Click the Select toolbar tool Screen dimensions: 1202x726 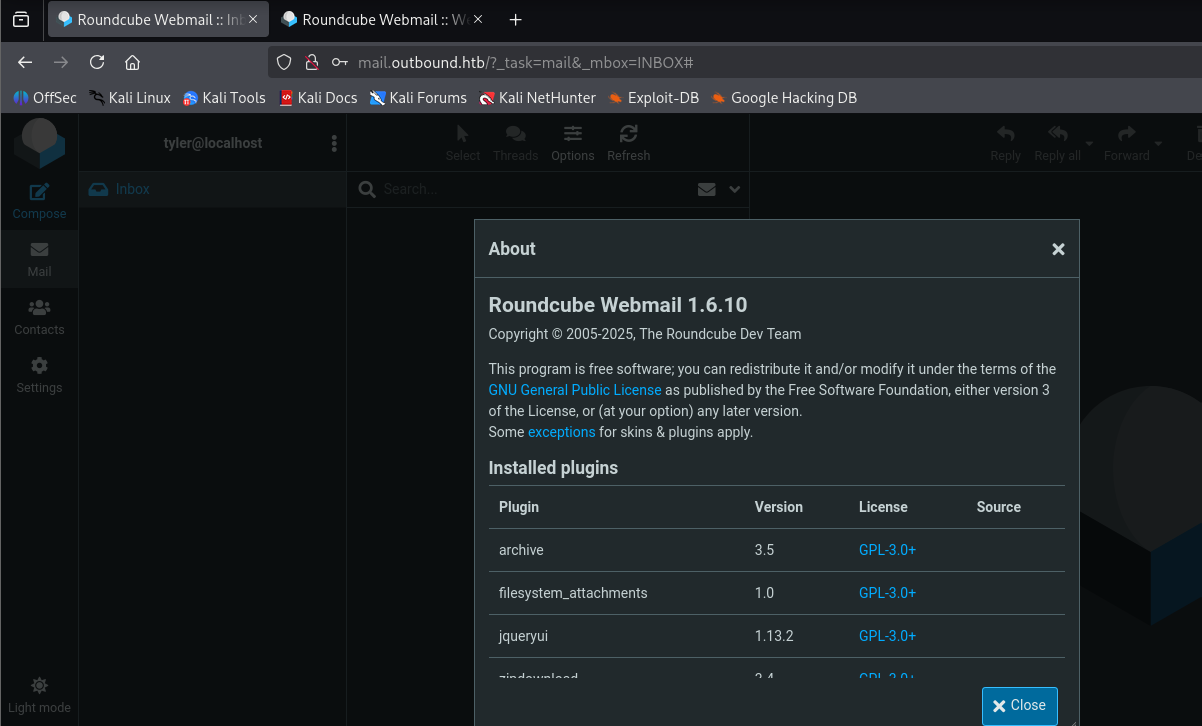(x=463, y=143)
